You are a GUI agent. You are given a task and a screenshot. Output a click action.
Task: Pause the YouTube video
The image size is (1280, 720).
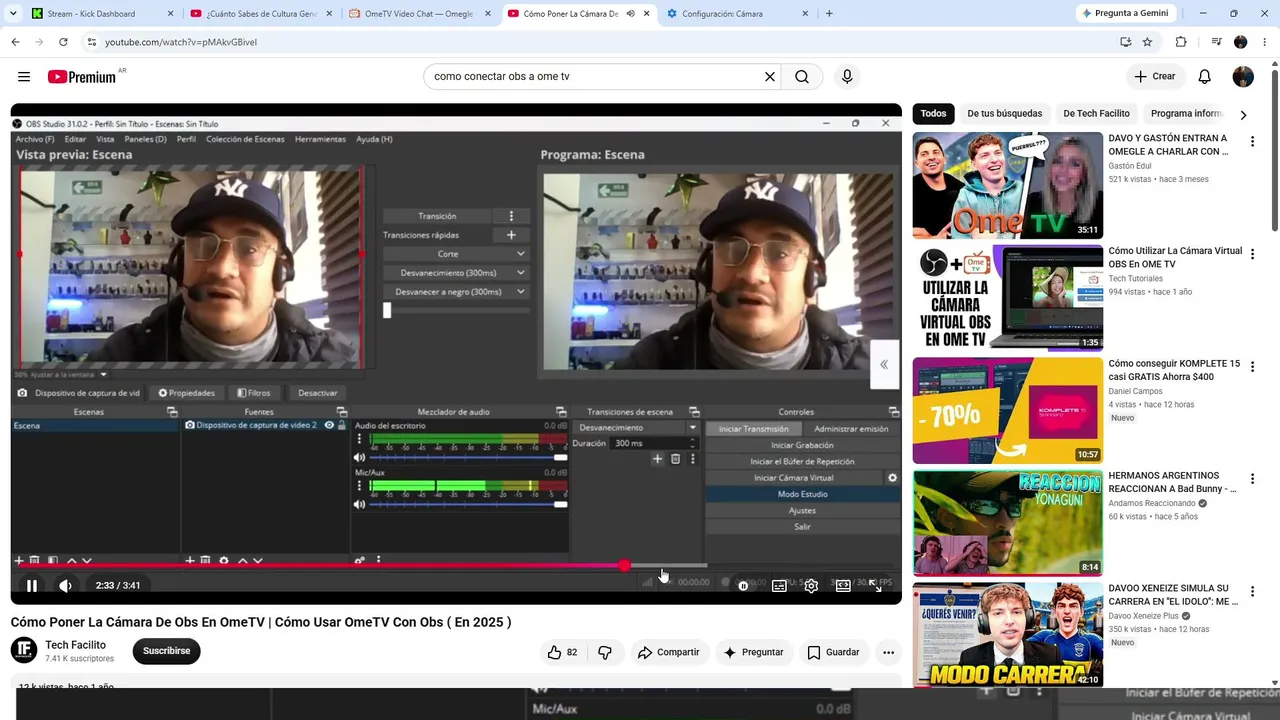(x=32, y=586)
